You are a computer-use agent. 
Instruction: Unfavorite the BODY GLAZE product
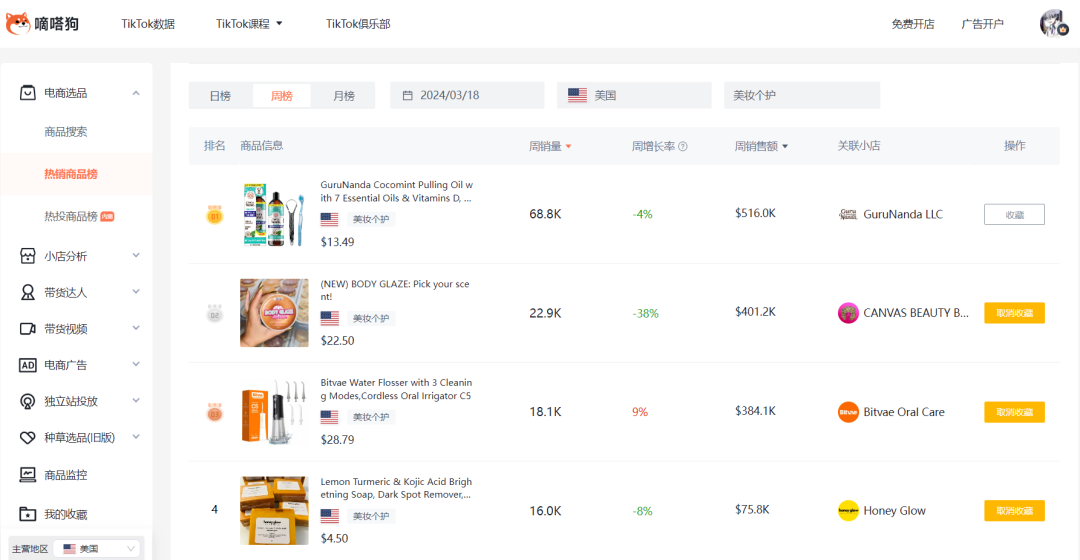click(1014, 313)
